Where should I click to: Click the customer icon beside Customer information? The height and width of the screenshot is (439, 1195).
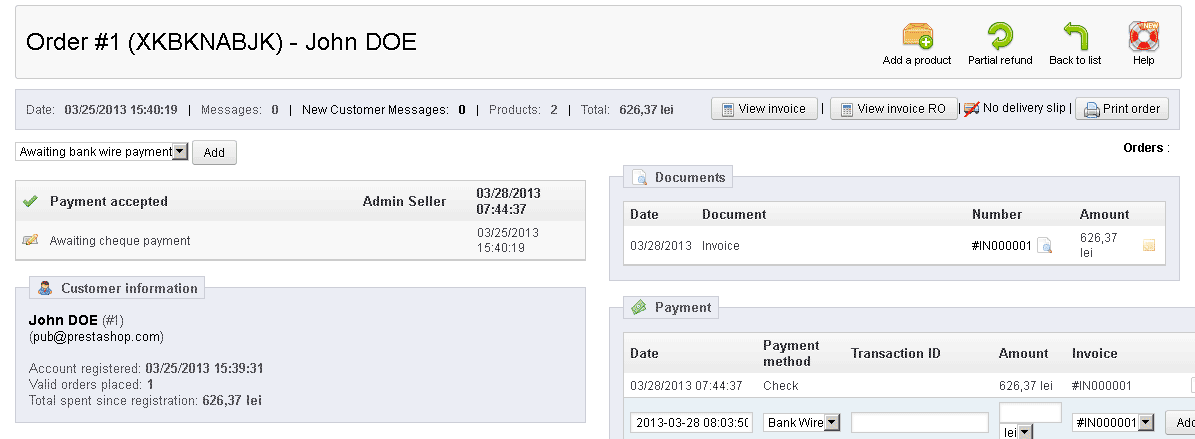[45, 288]
